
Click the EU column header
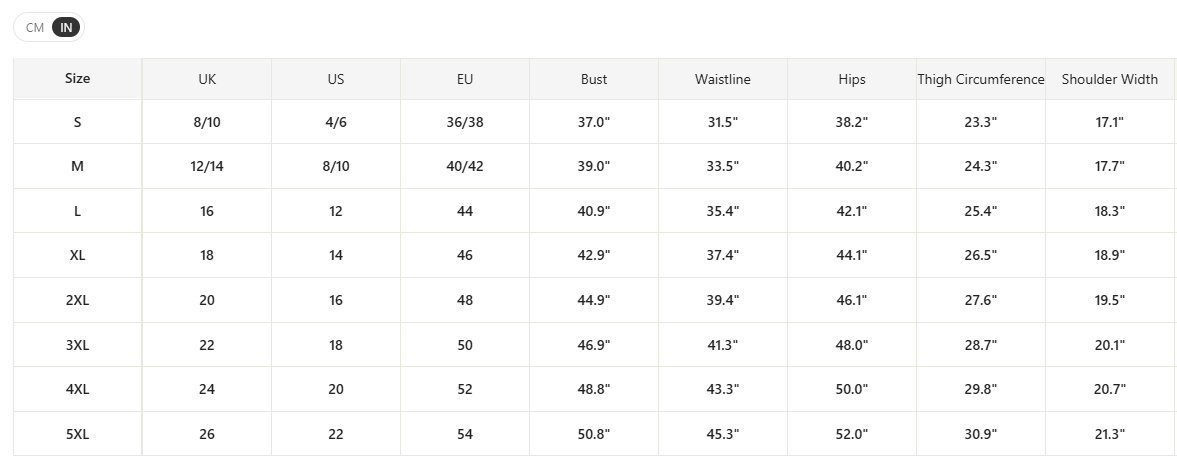click(x=465, y=79)
